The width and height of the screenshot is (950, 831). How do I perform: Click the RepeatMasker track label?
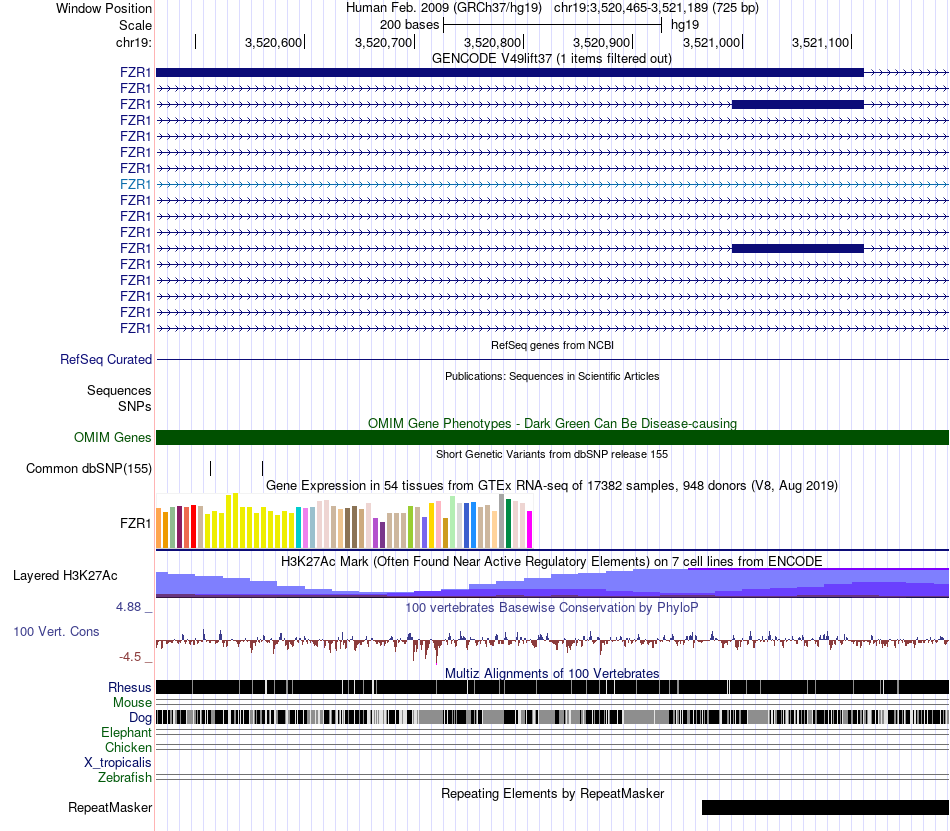click(x=110, y=807)
